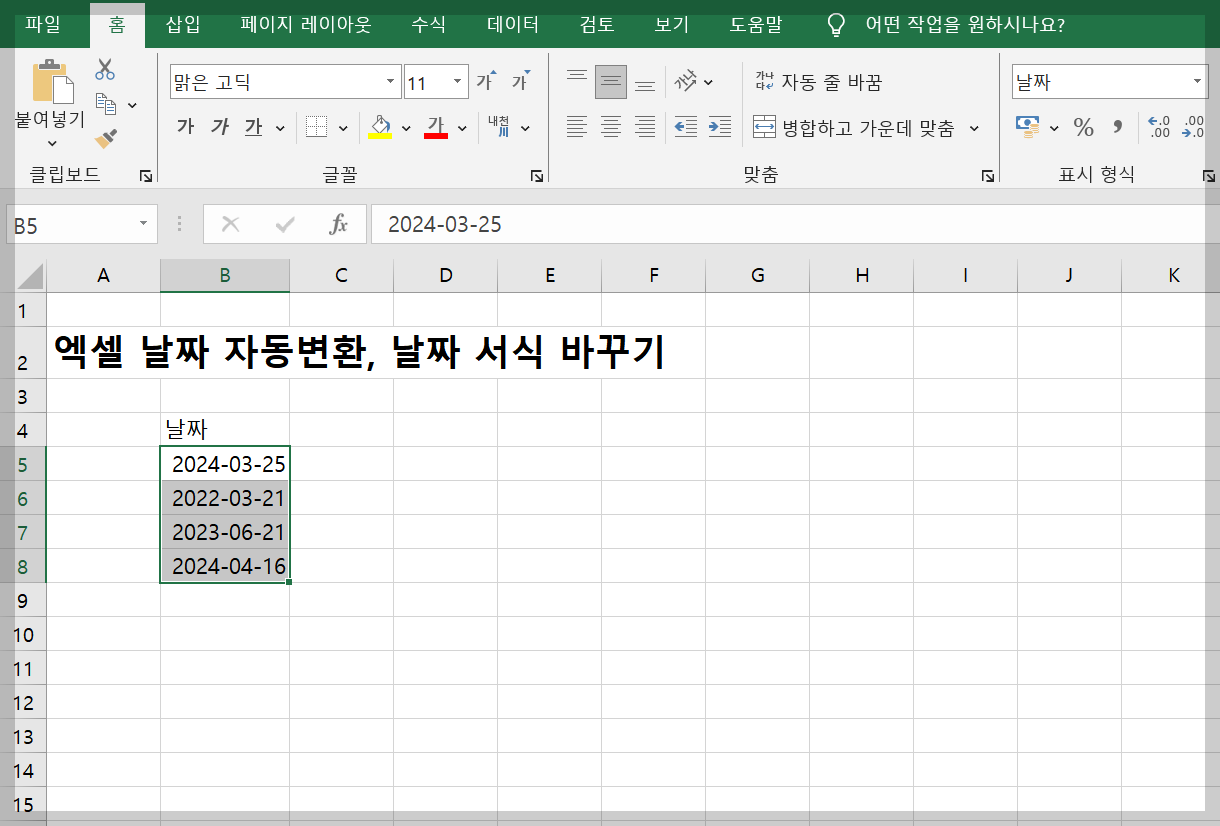
Task: Select the Cut (scissors) tool
Action: pos(103,69)
